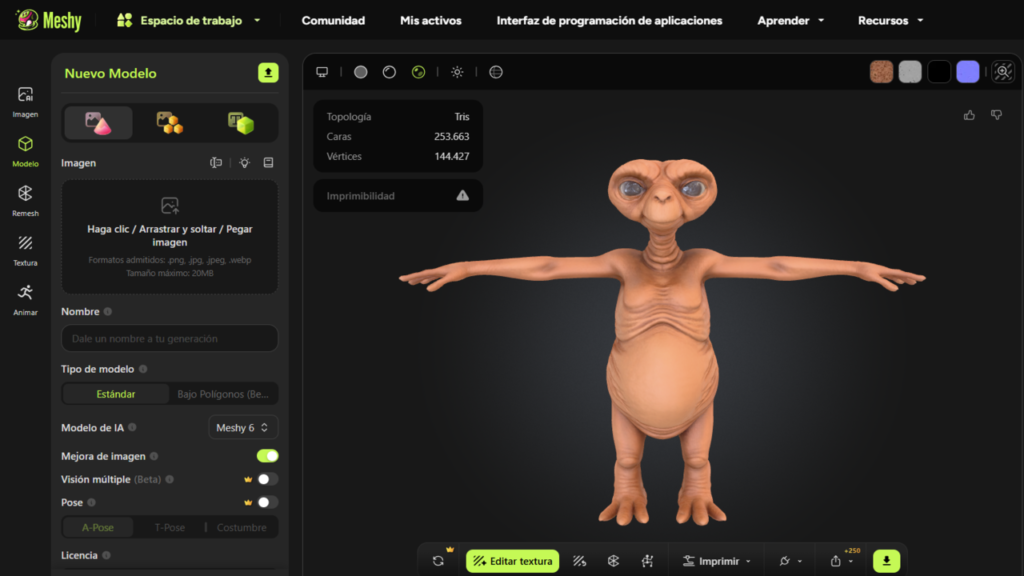Select the Costumbre pose option
This screenshot has height=576, width=1024.
coord(241,527)
